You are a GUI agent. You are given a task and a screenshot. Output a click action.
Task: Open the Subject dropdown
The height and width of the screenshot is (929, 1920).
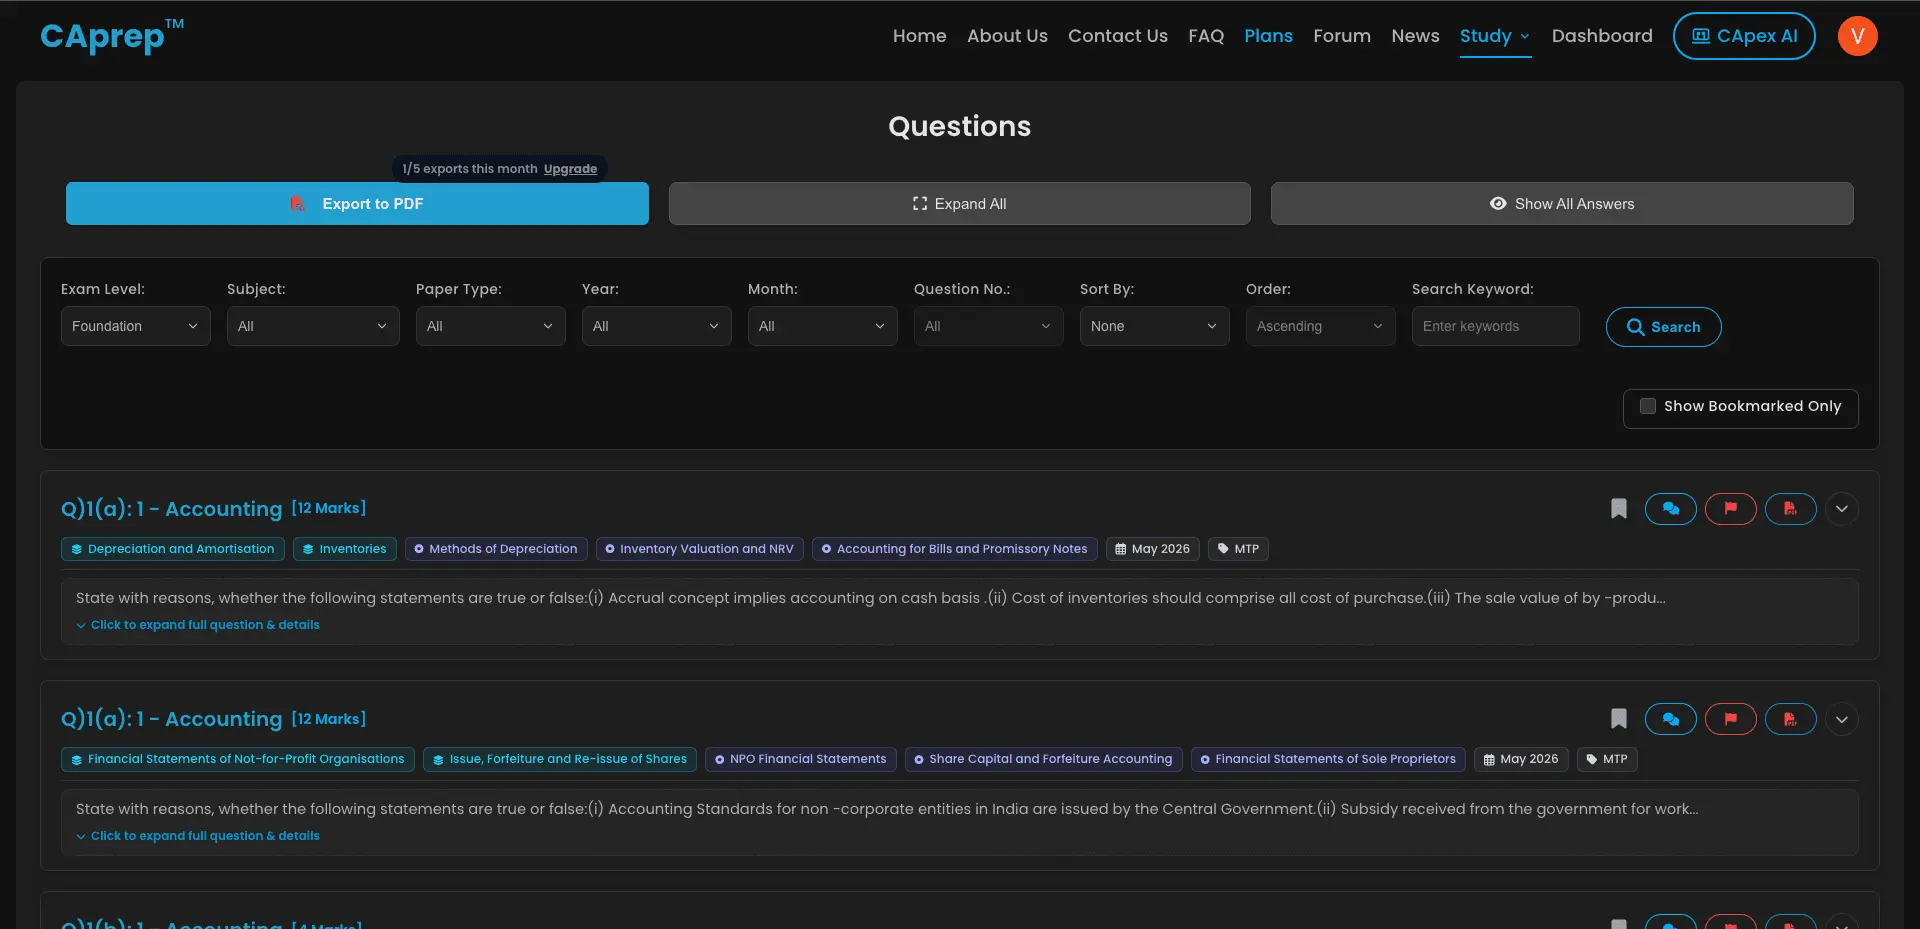[313, 326]
